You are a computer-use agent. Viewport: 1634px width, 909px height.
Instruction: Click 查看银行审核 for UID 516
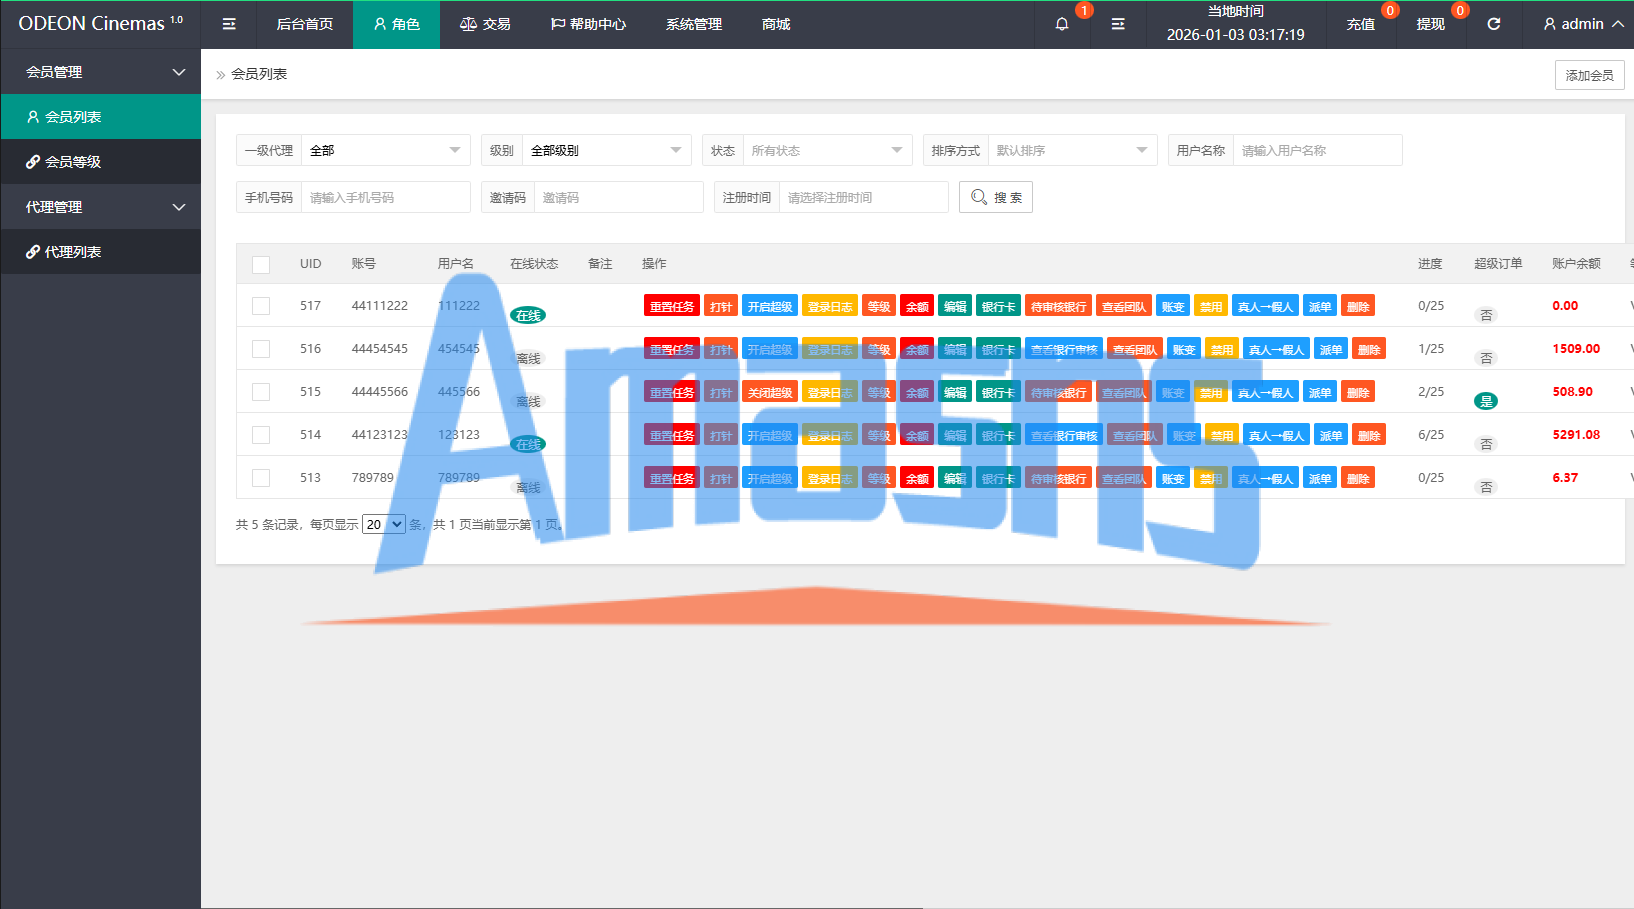[1064, 349]
